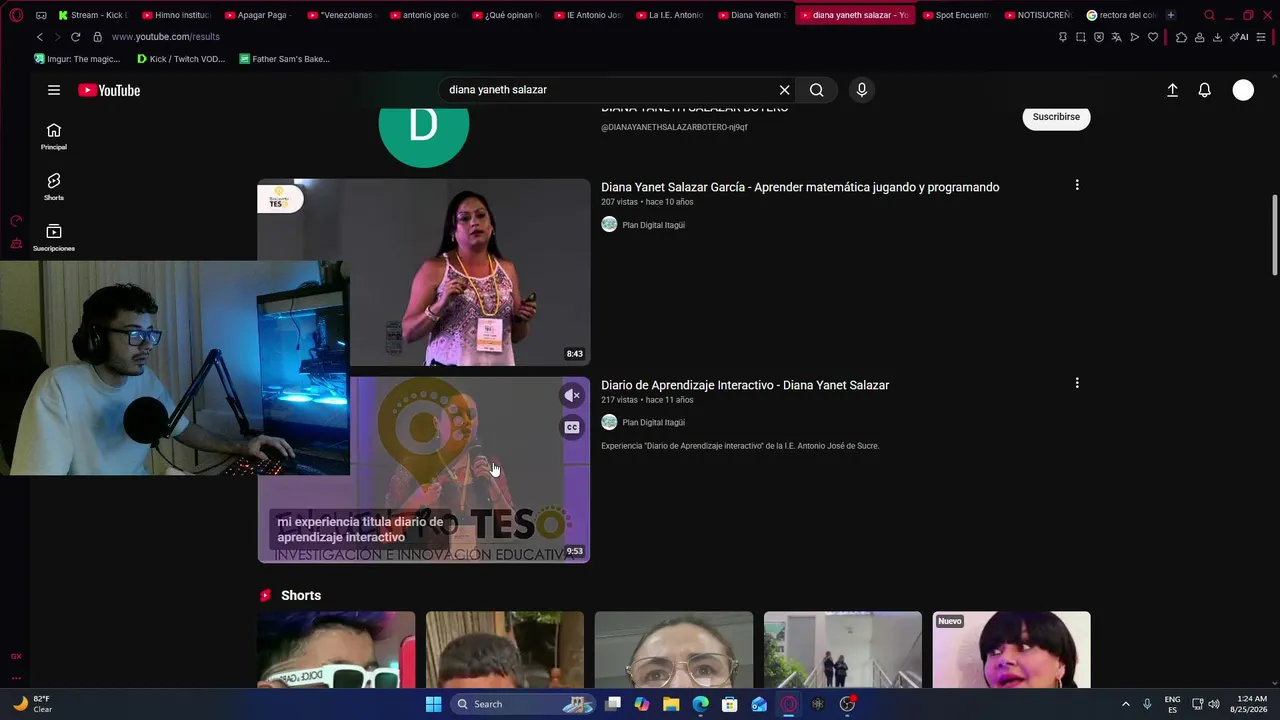Open the Plan Digital Itagüí avatar on the 217-views video

click(x=609, y=422)
